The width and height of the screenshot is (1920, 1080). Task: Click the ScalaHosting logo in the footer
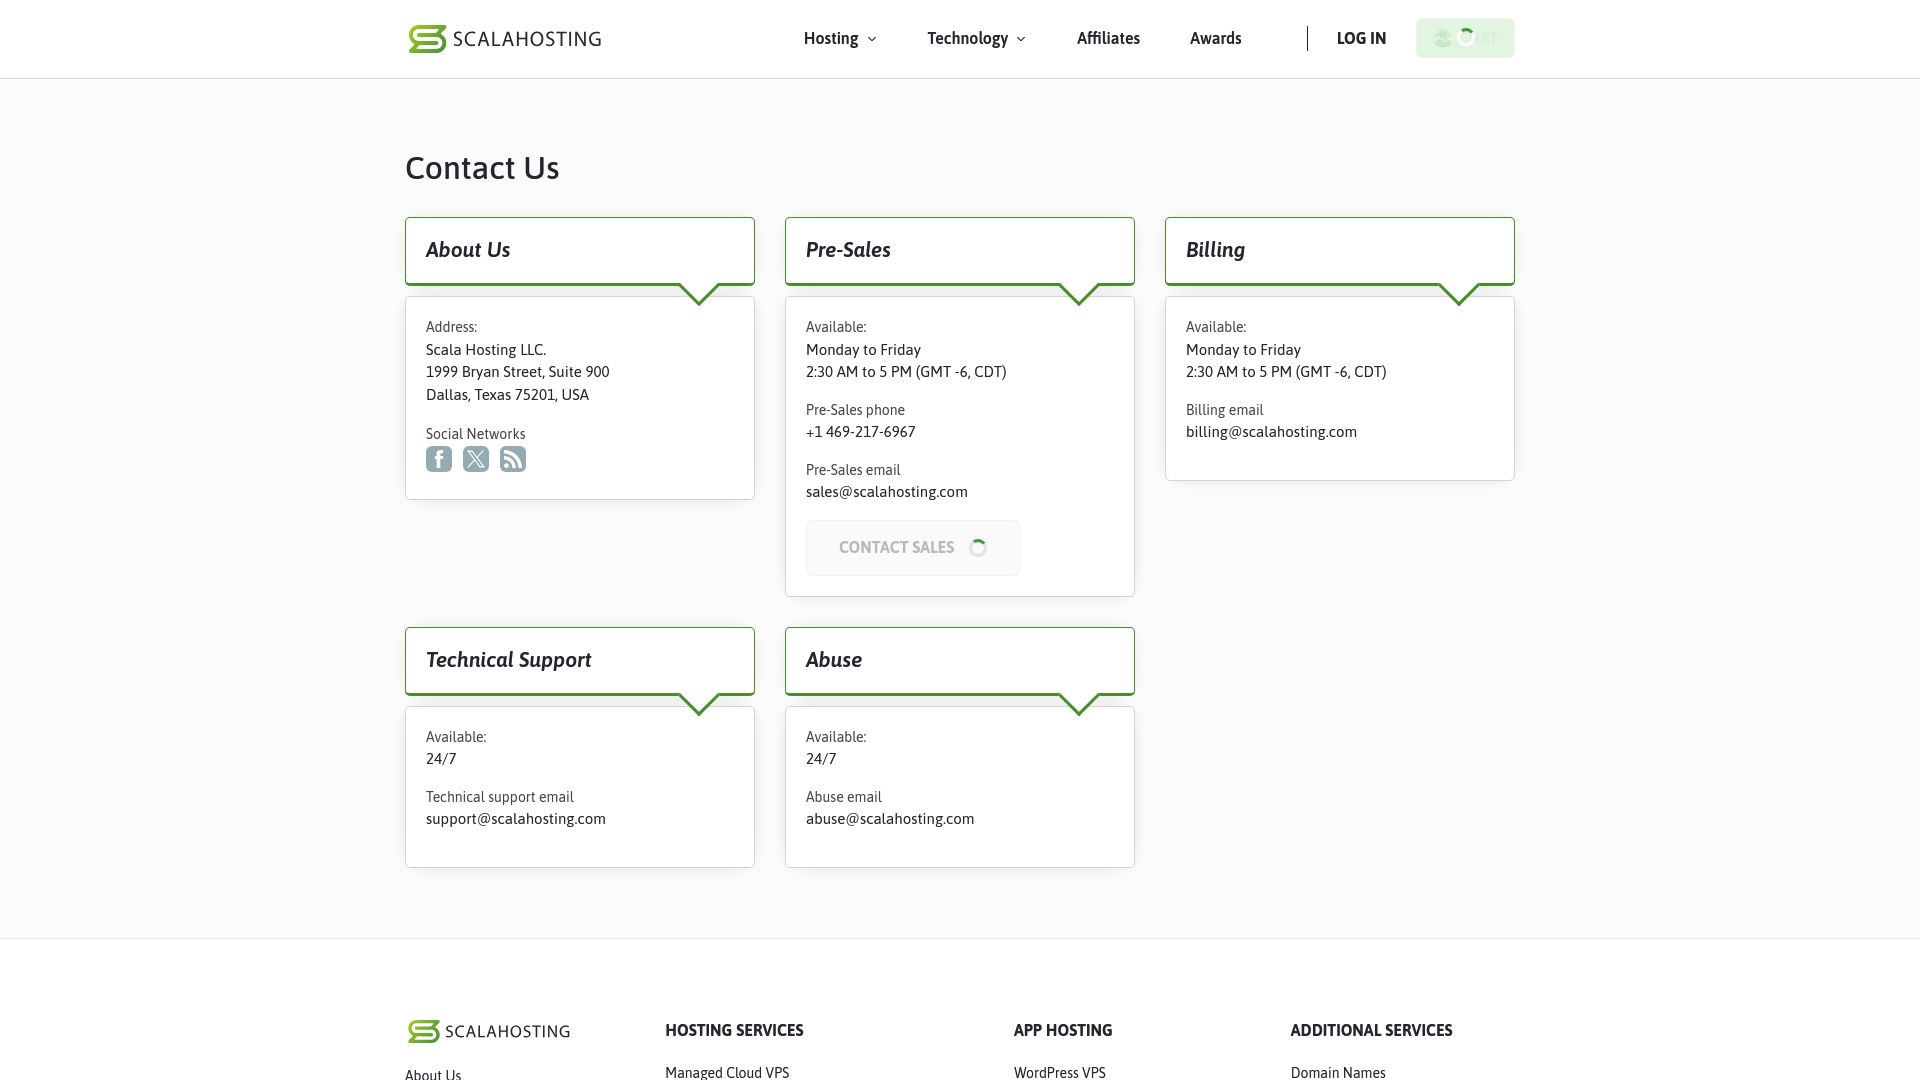click(x=487, y=1031)
